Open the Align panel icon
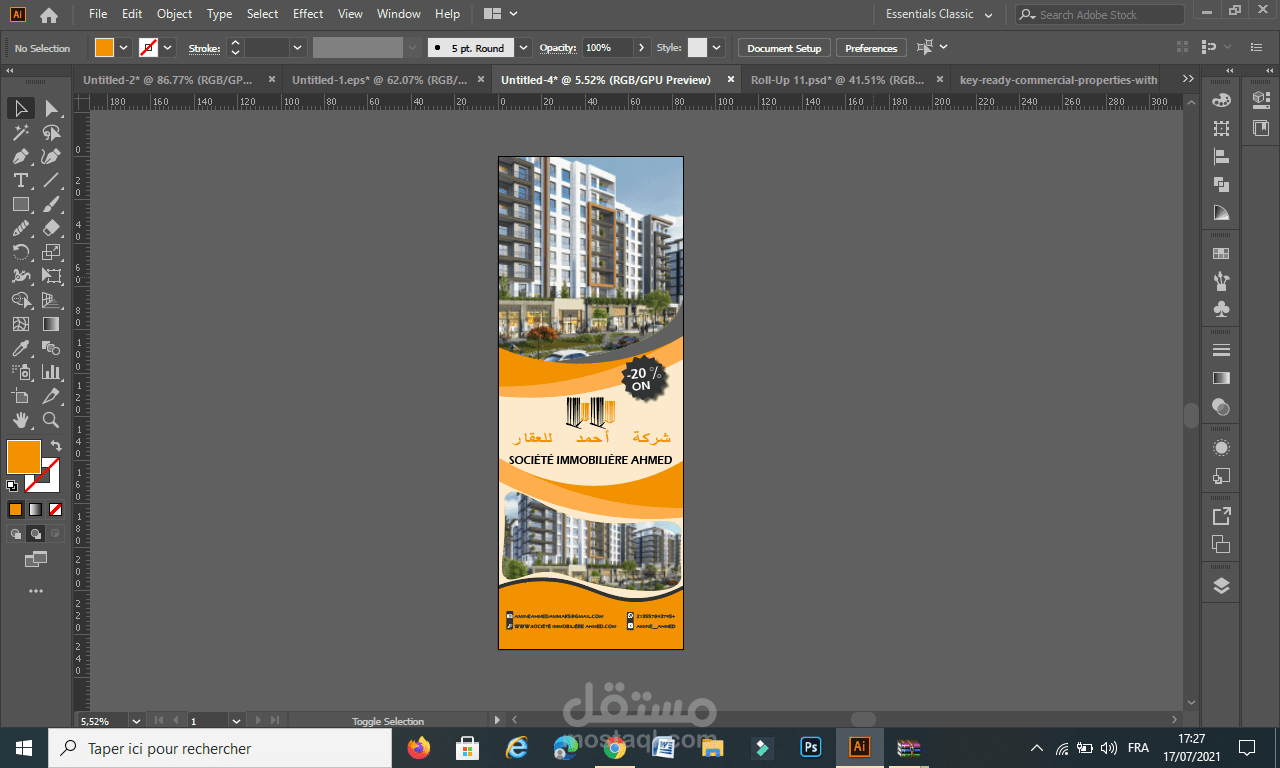The image size is (1280, 768). click(x=1221, y=156)
